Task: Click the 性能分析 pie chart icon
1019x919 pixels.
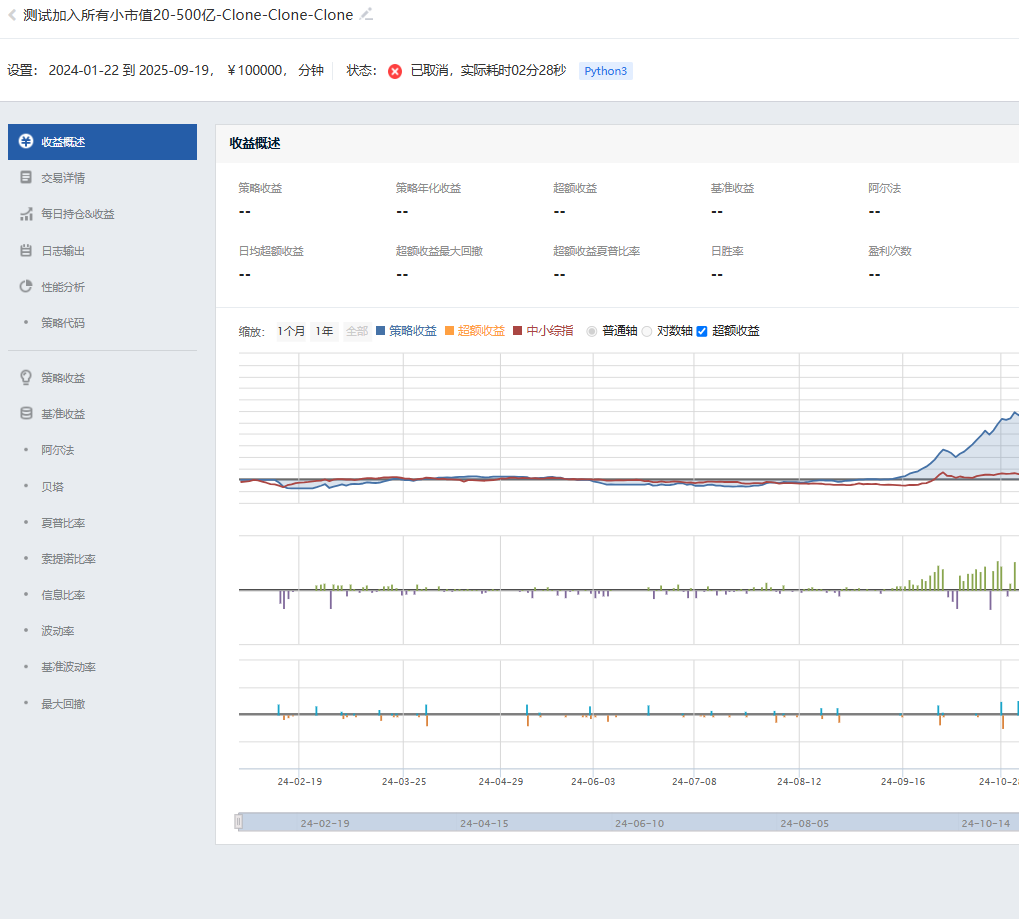Action: (26, 287)
